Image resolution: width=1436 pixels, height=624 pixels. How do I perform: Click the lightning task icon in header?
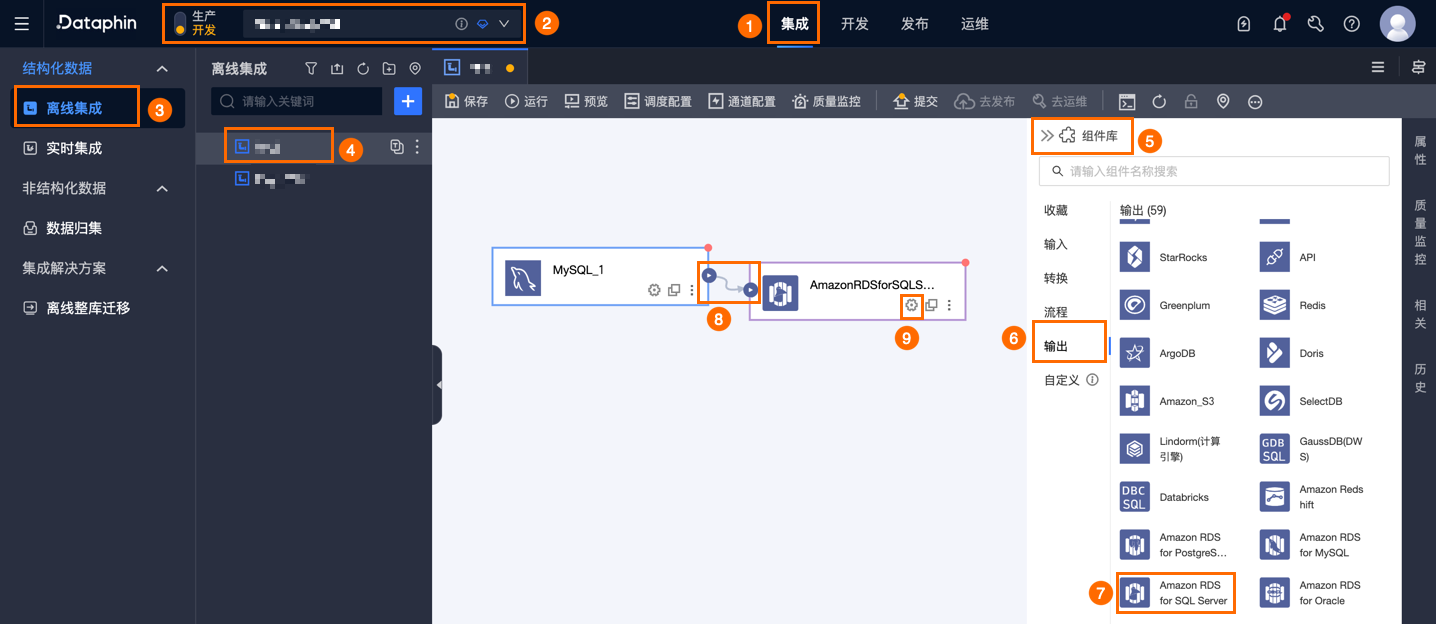(x=1244, y=24)
